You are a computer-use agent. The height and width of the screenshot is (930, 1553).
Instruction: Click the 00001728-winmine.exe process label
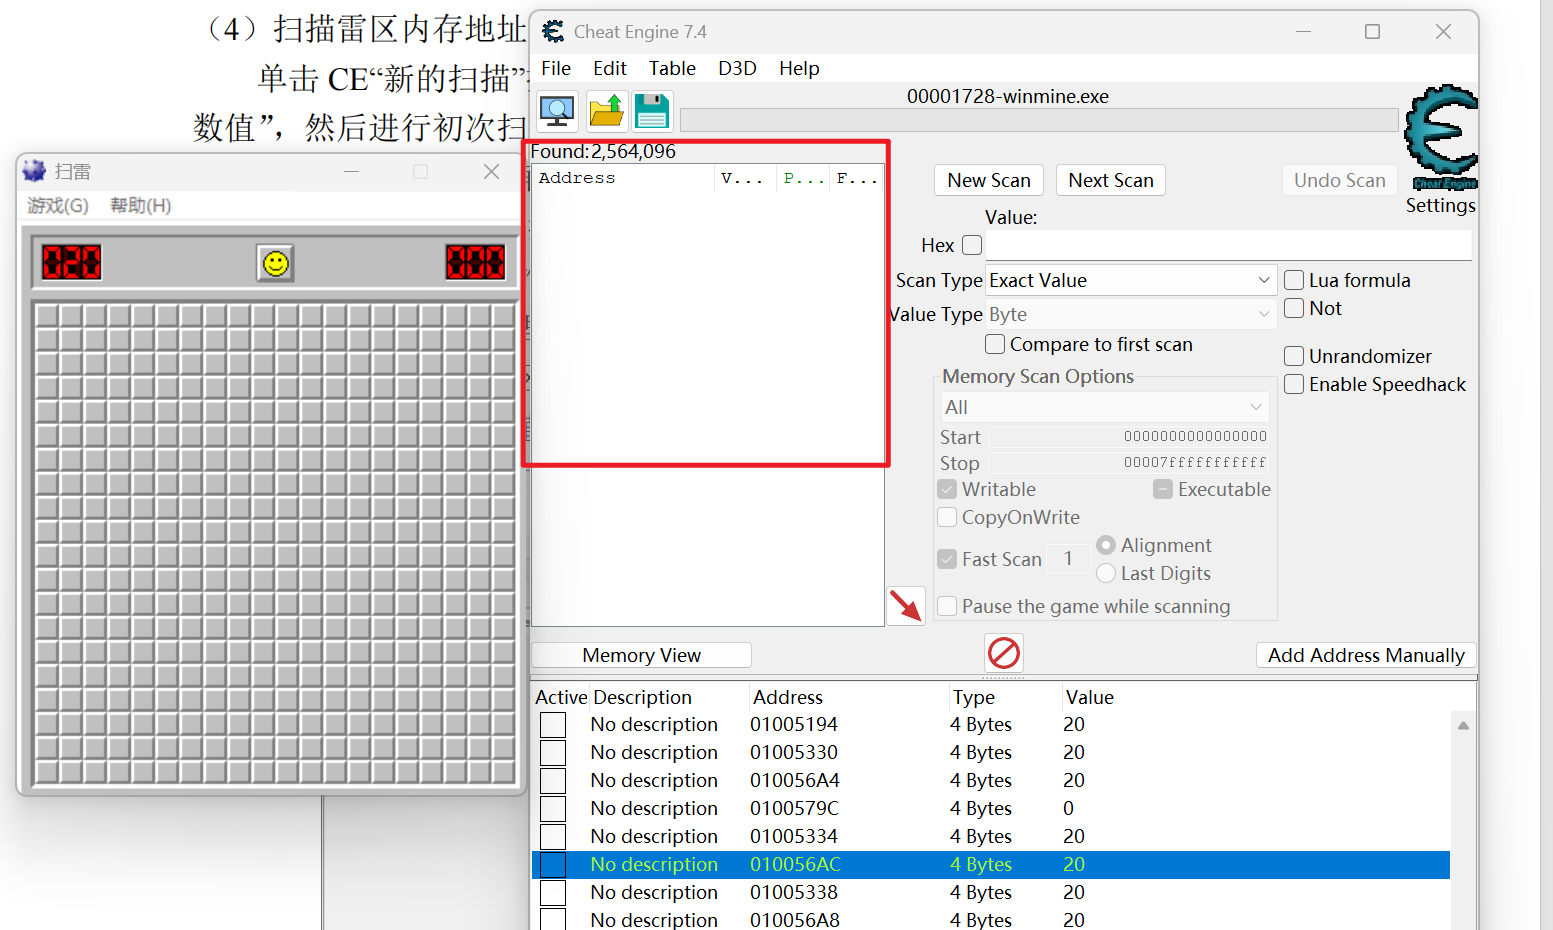[x=1008, y=96]
